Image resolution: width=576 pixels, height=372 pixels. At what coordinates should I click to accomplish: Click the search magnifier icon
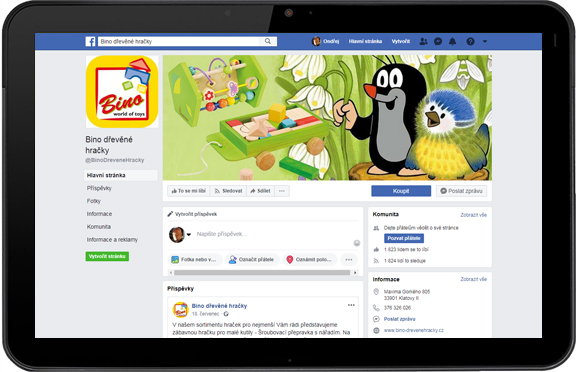coord(268,41)
